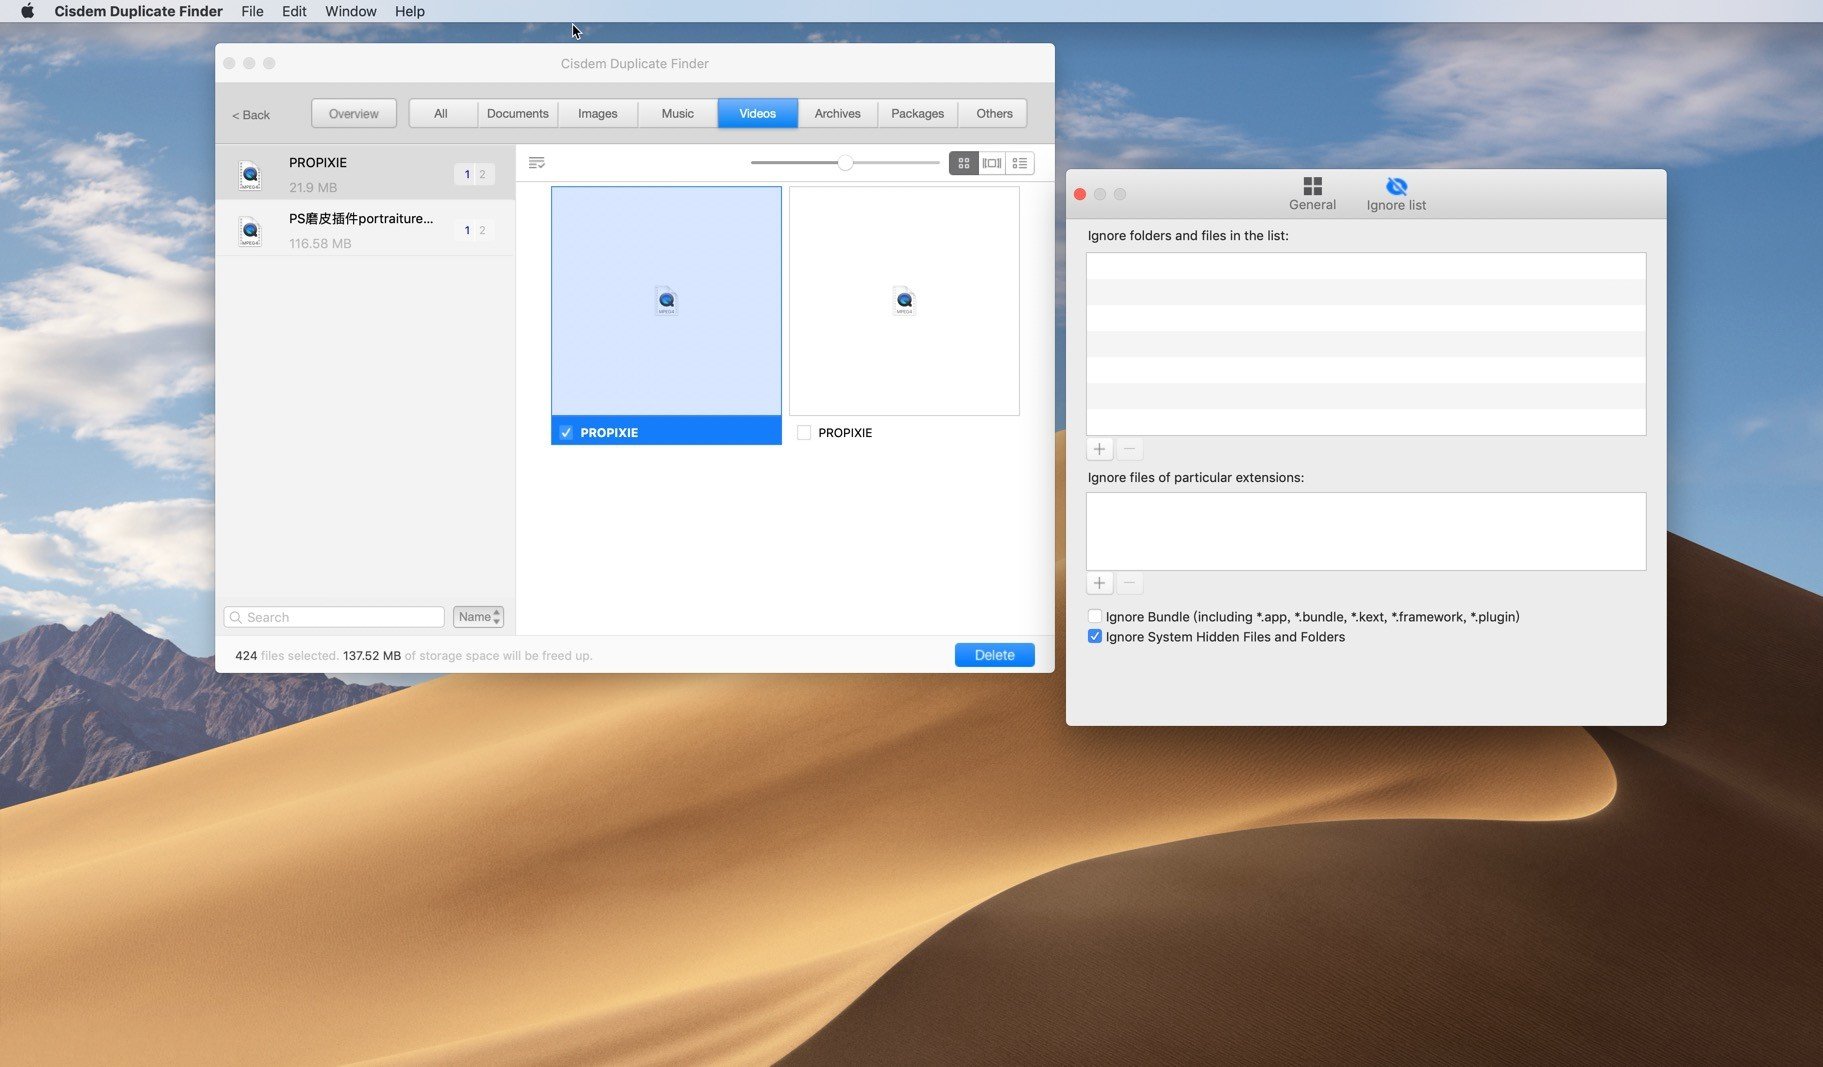Click the Search field in sidebar
This screenshot has height=1067, width=1823.
334,617
